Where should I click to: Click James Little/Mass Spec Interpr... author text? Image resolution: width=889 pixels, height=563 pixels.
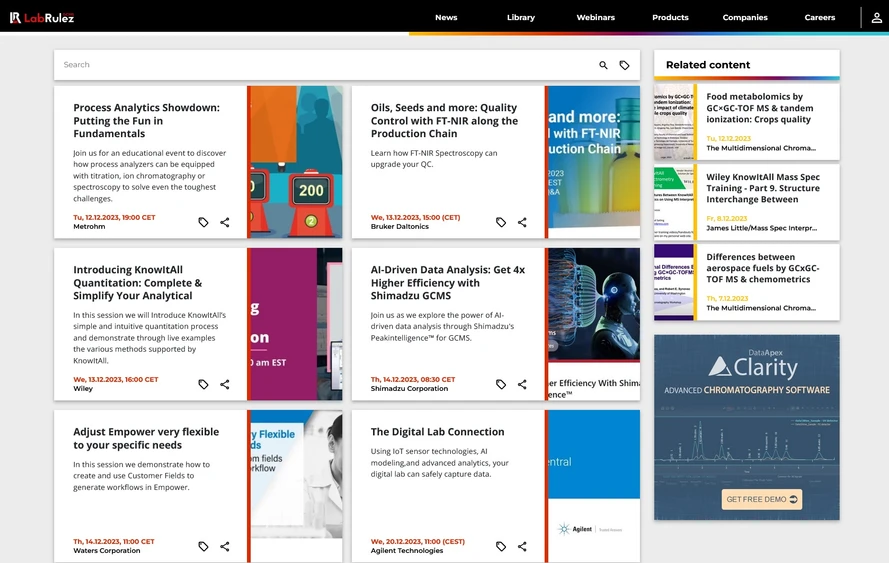tap(761, 228)
